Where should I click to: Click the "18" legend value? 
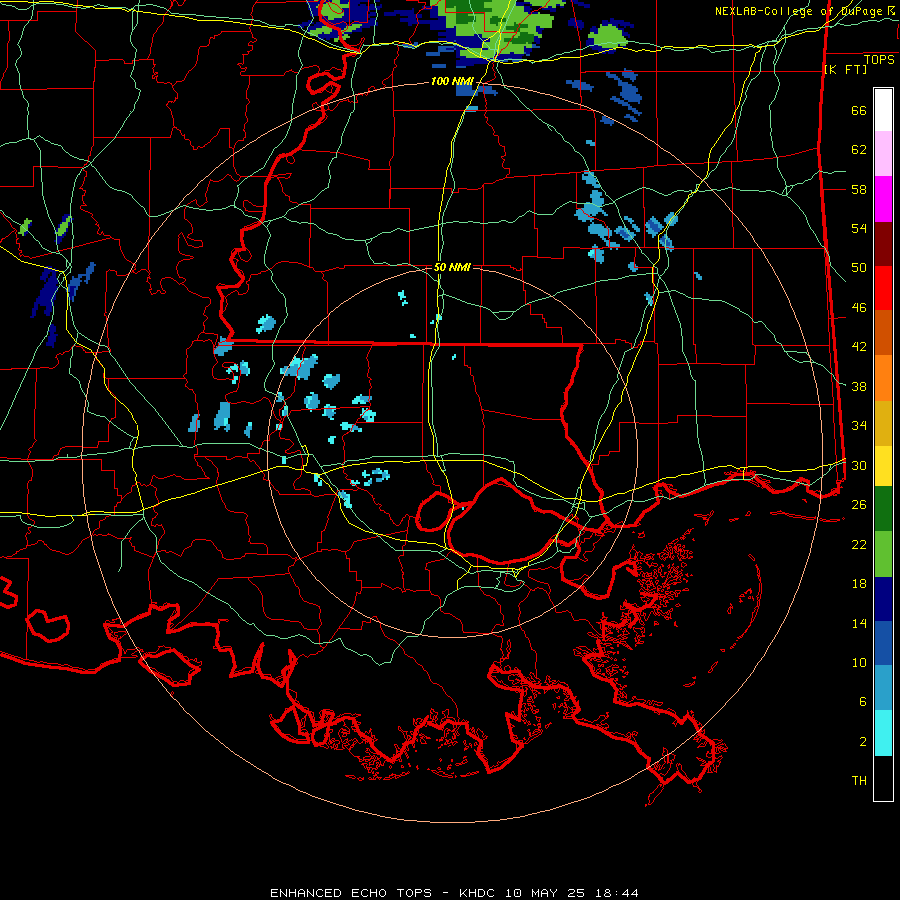point(859,584)
